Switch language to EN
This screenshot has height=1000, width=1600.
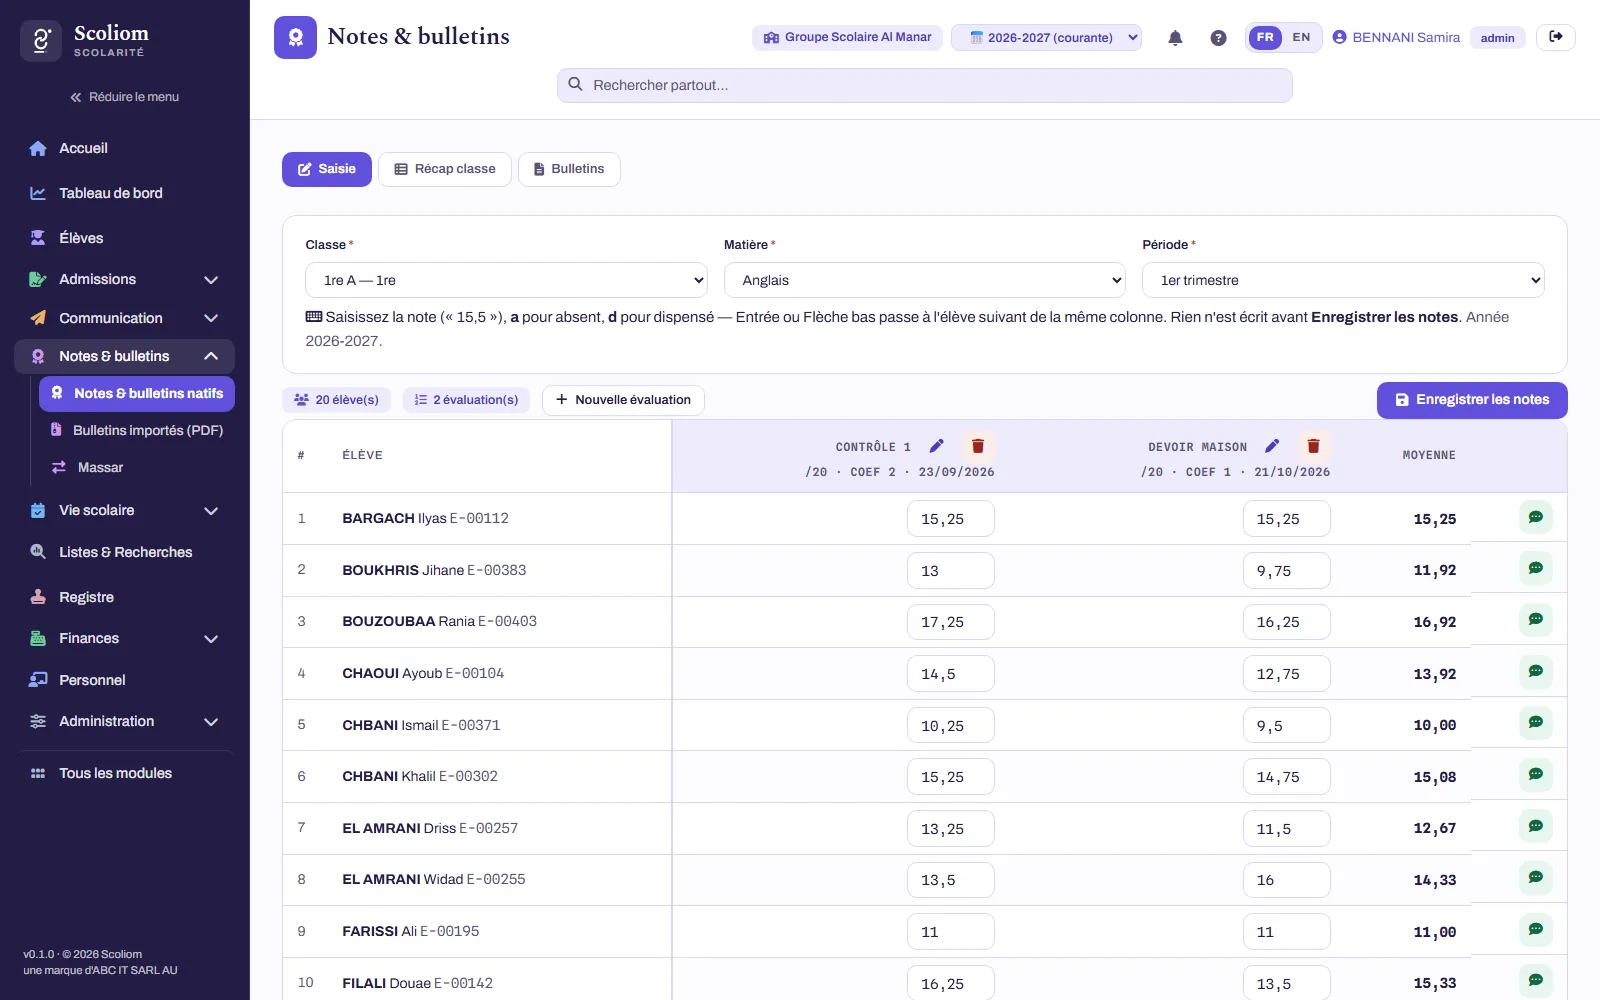click(1301, 38)
